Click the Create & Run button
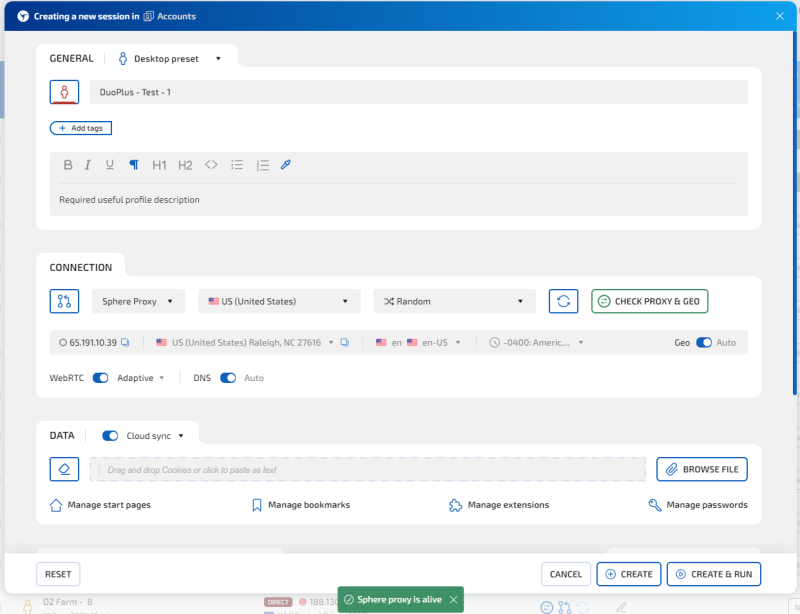The height and width of the screenshot is (614, 800). [x=714, y=574]
